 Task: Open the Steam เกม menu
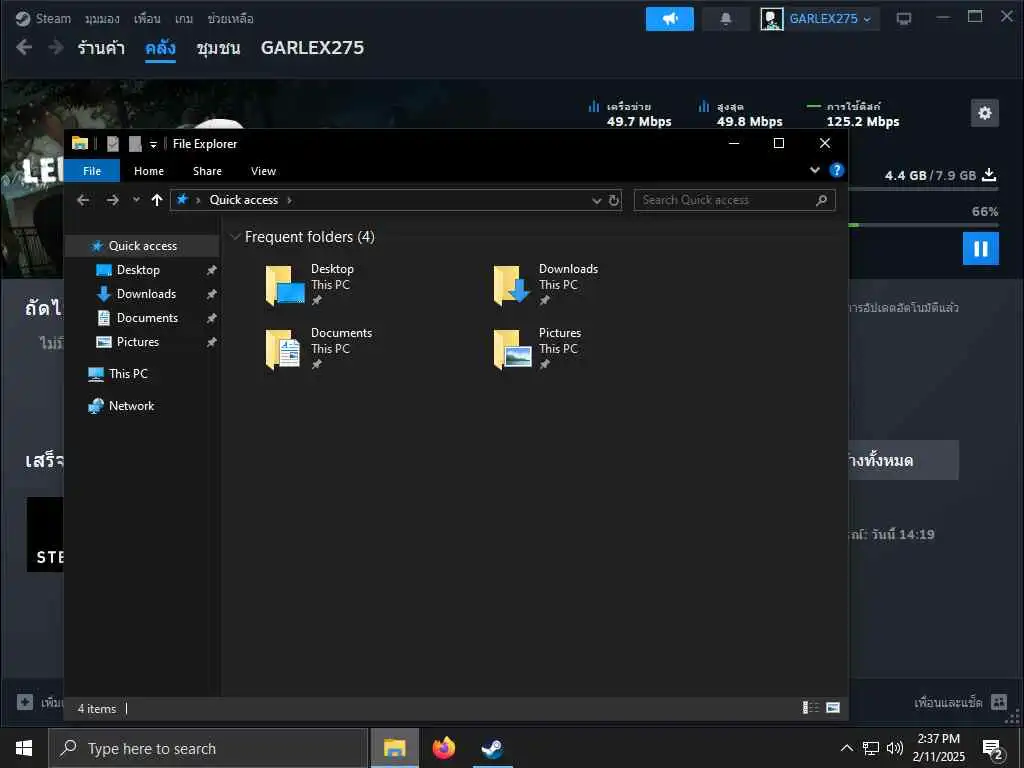click(x=184, y=18)
